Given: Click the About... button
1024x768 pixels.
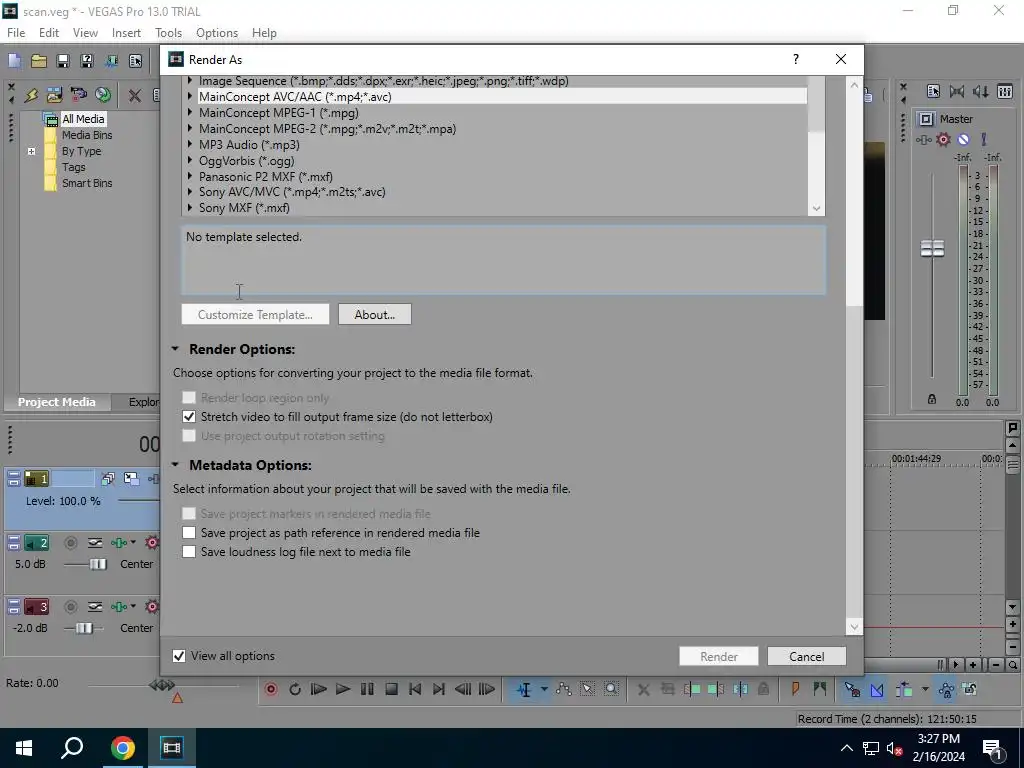Looking at the screenshot, I should 375,314.
